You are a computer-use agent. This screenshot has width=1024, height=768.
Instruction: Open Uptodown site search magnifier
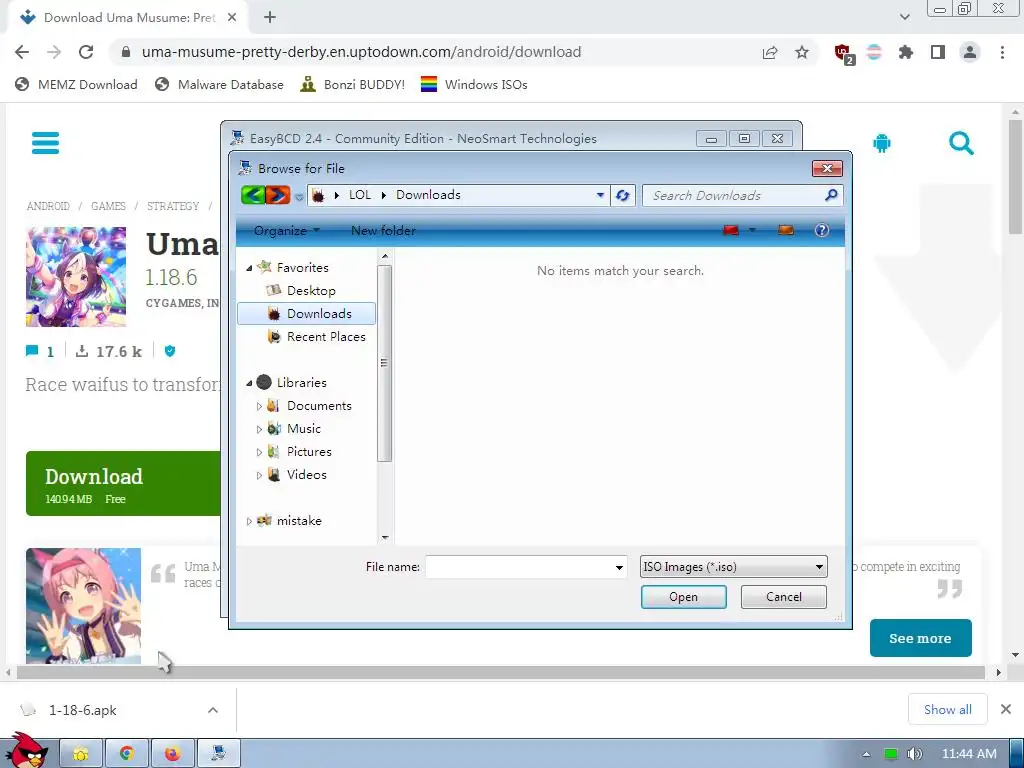(x=961, y=143)
